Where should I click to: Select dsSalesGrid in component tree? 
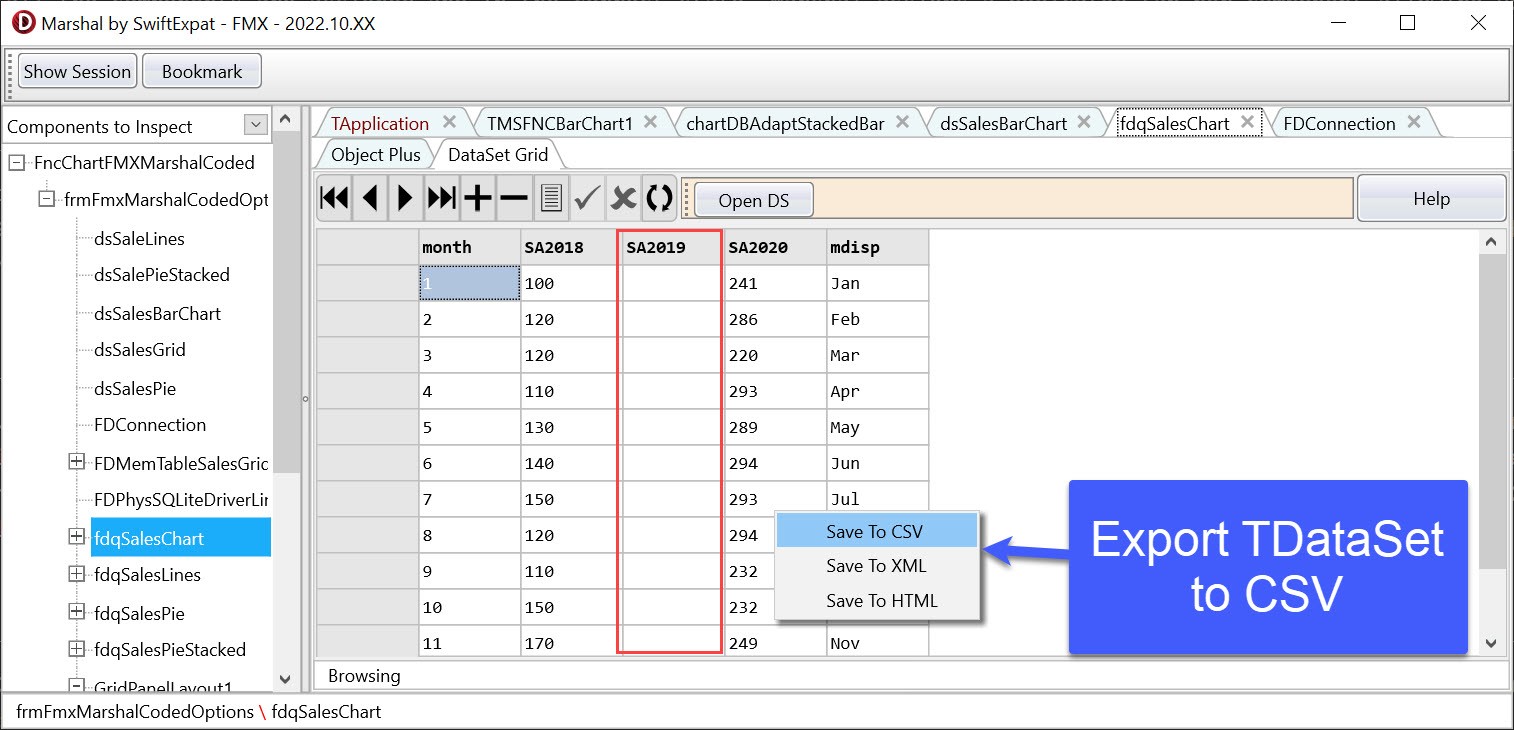pyautogui.click(x=139, y=349)
